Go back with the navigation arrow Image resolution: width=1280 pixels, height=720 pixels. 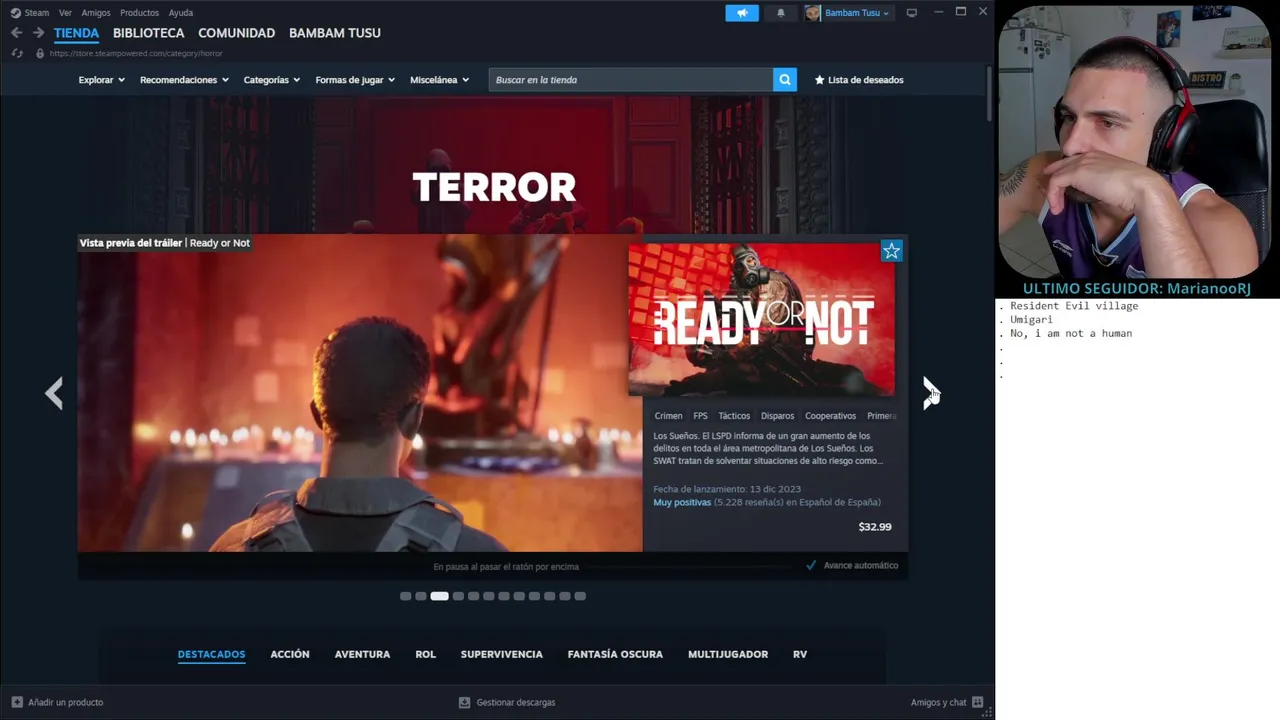(x=16, y=33)
